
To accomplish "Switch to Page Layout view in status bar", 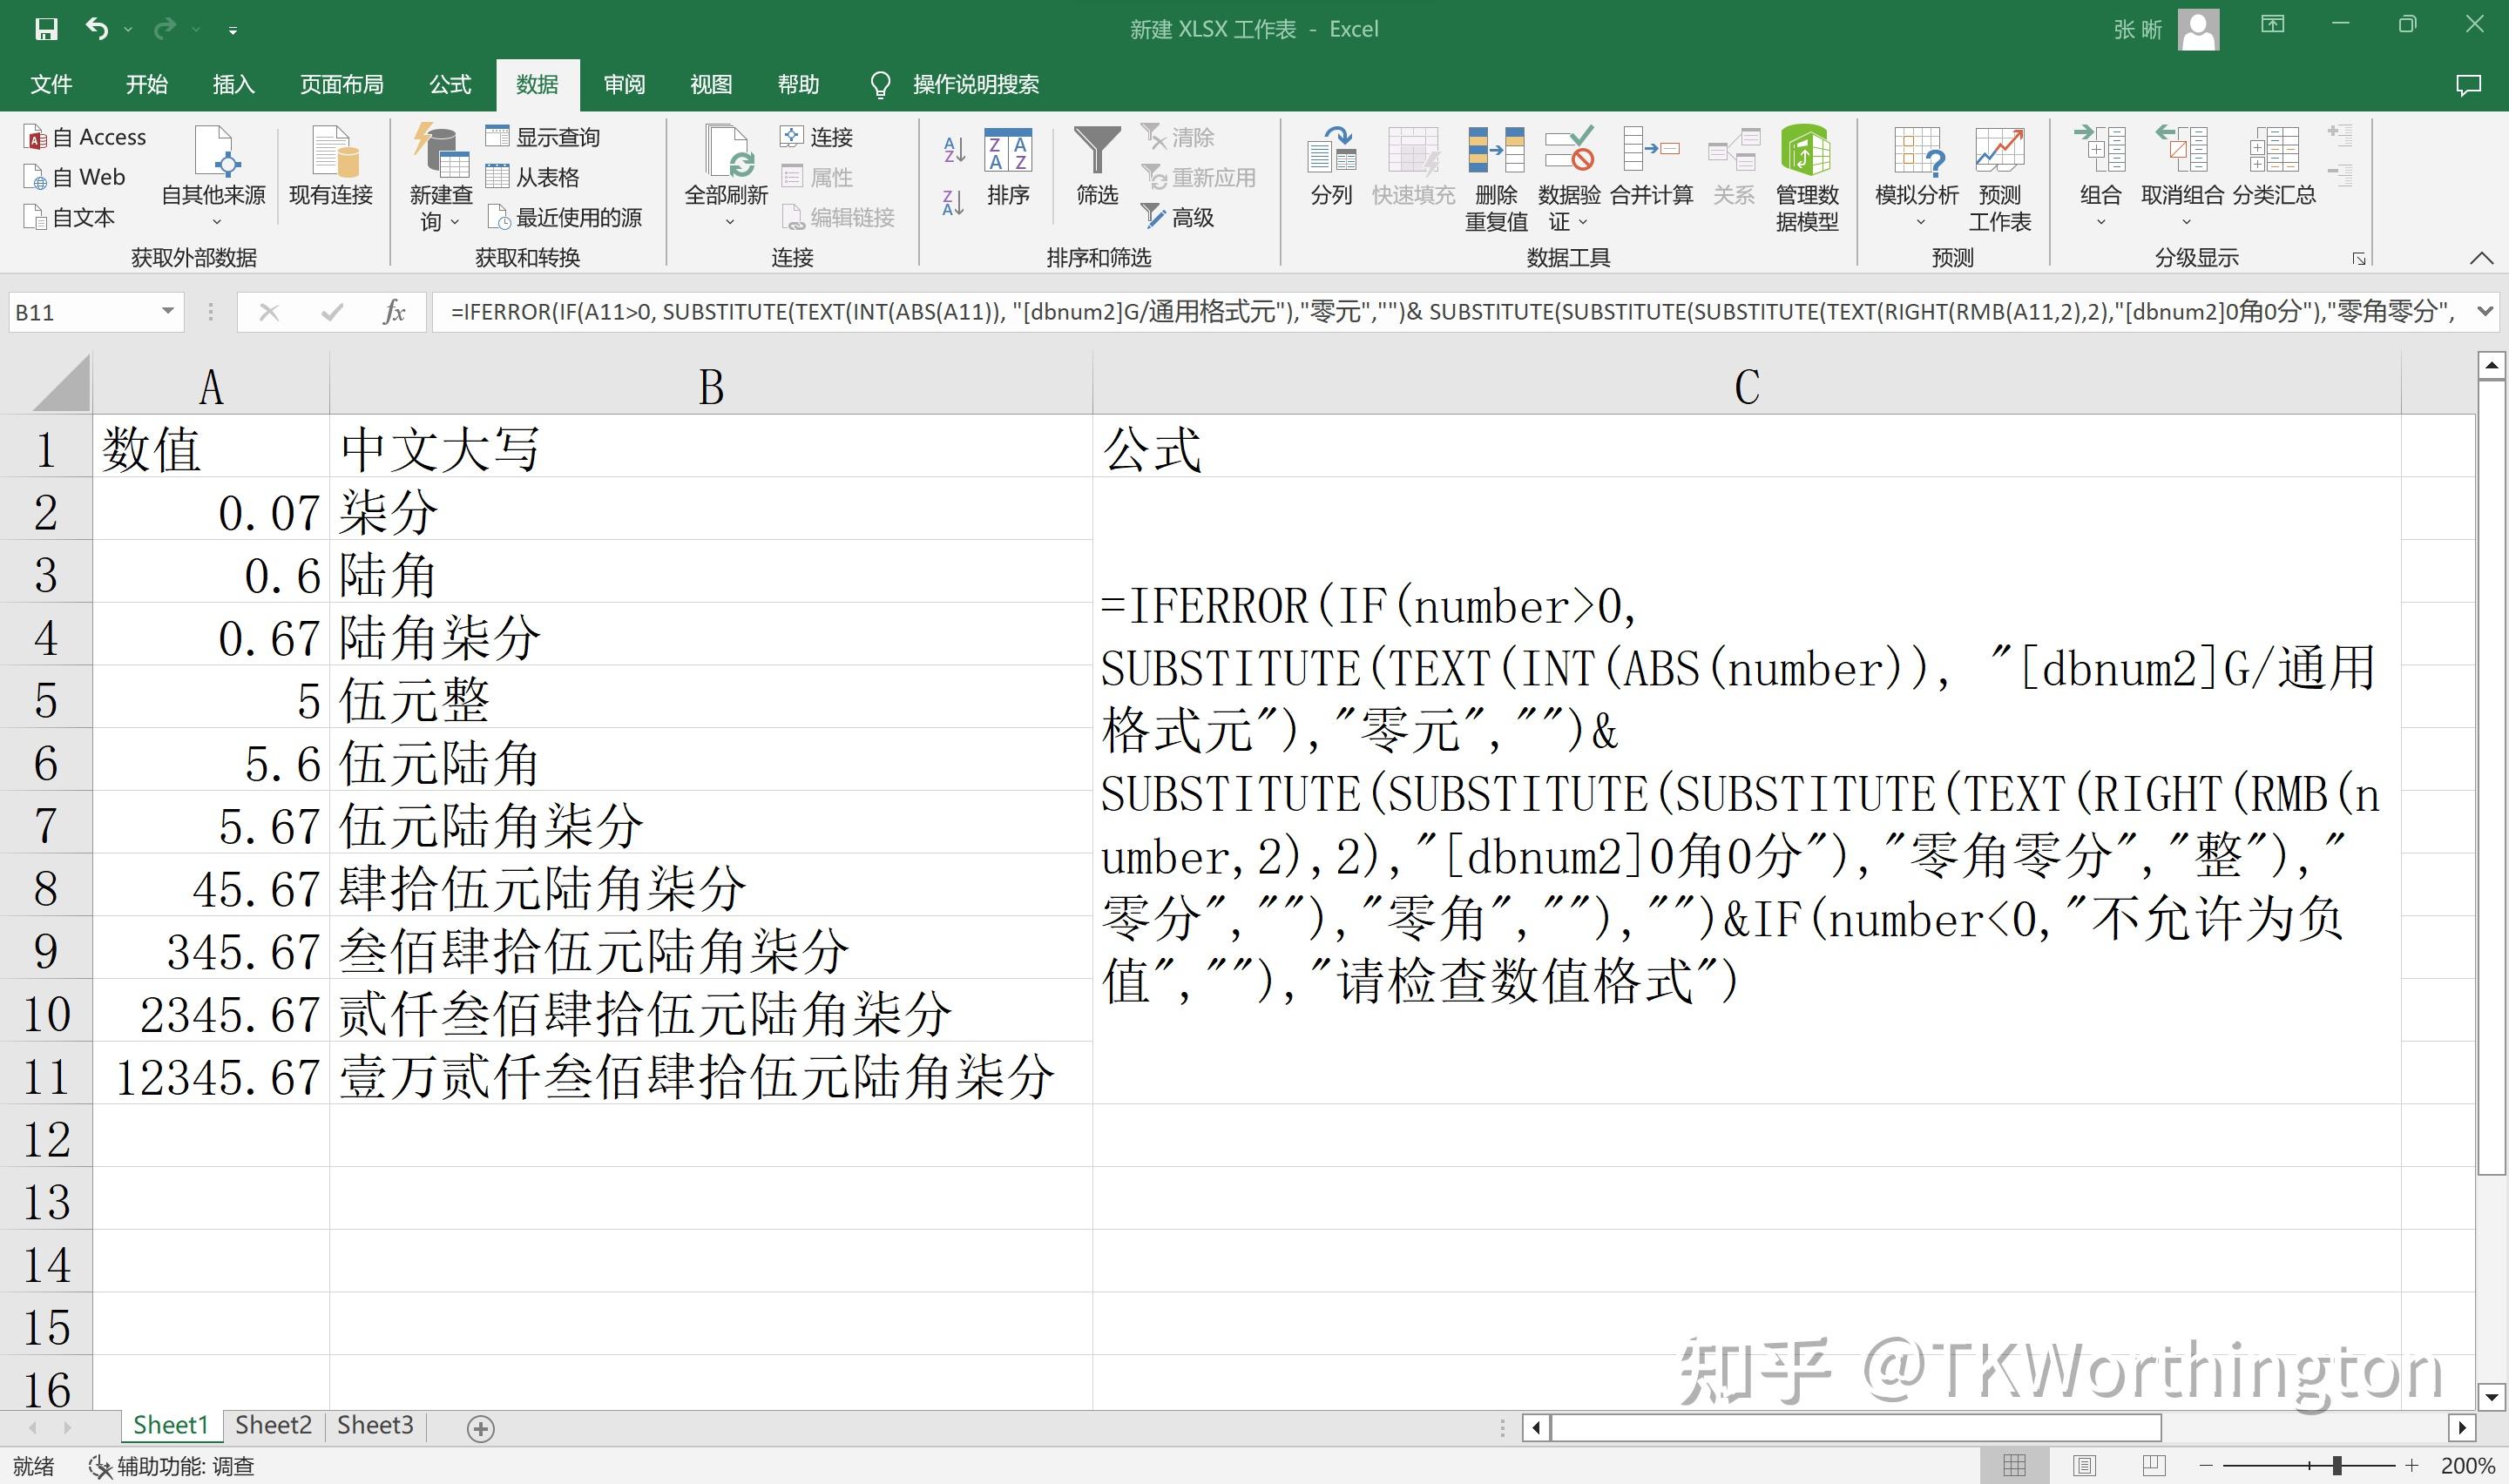I will pyautogui.click(x=2085, y=1466).
